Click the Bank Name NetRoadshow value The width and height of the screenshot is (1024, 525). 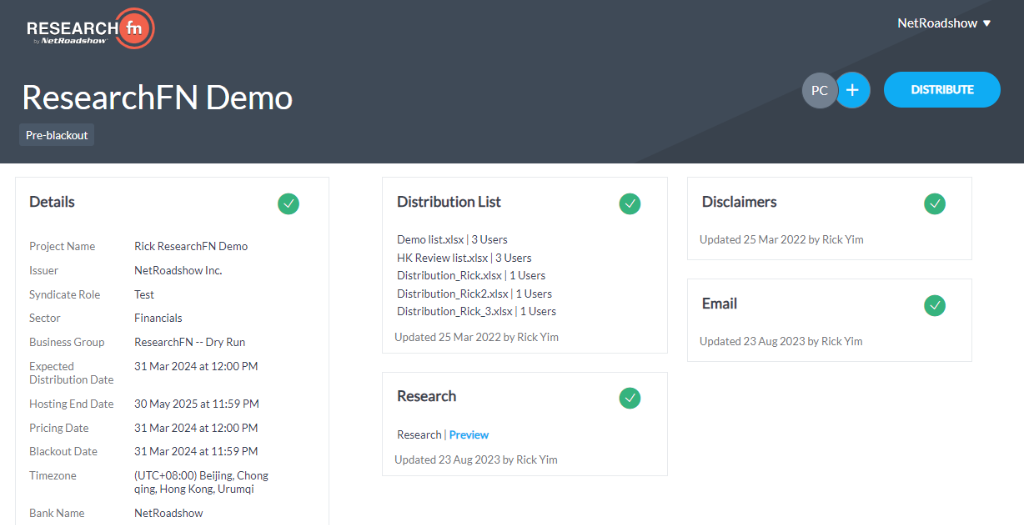coord(168,513)
